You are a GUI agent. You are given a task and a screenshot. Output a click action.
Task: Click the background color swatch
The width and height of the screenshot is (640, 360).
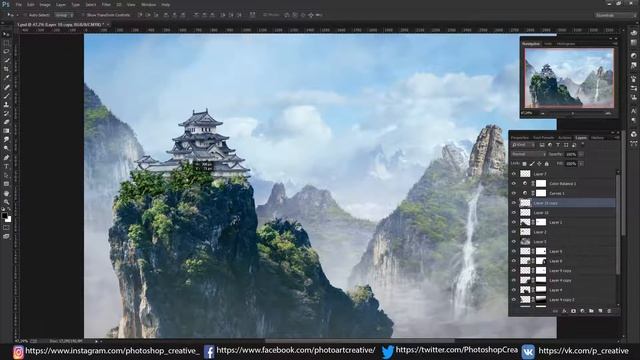[8, 219]
